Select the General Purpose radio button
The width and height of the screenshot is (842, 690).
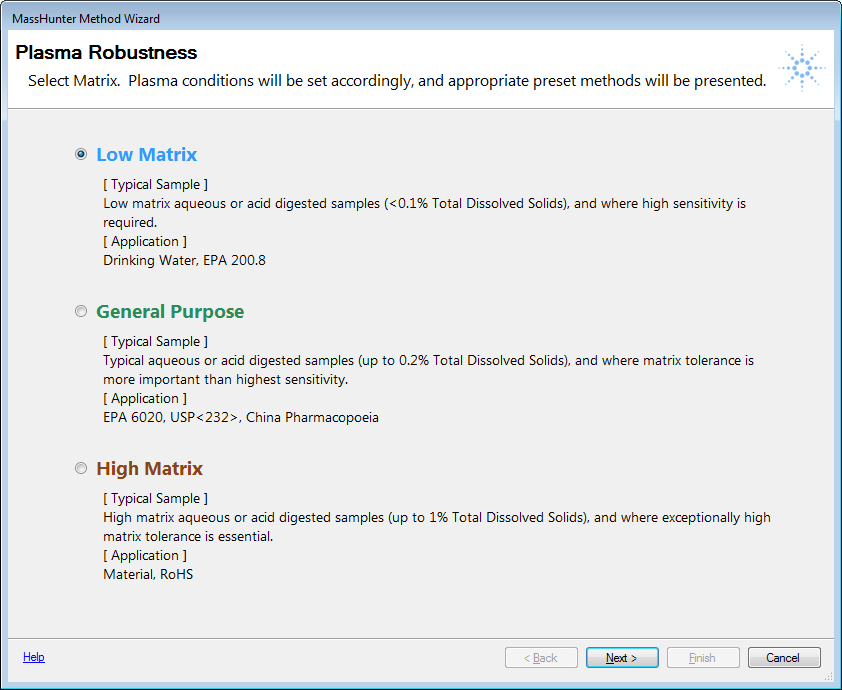pos(81,311)
